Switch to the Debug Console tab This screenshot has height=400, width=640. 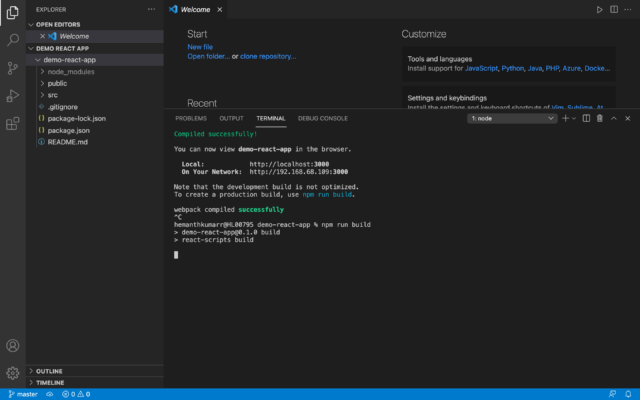click(x=323, y=118)
